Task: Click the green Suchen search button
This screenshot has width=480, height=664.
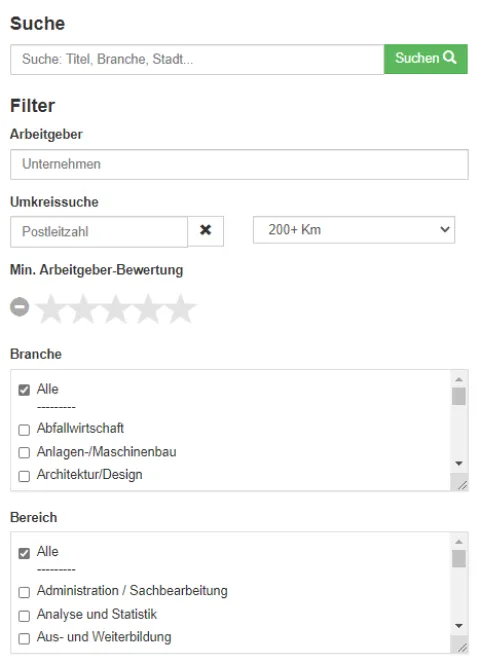Action: pos(426,59)
